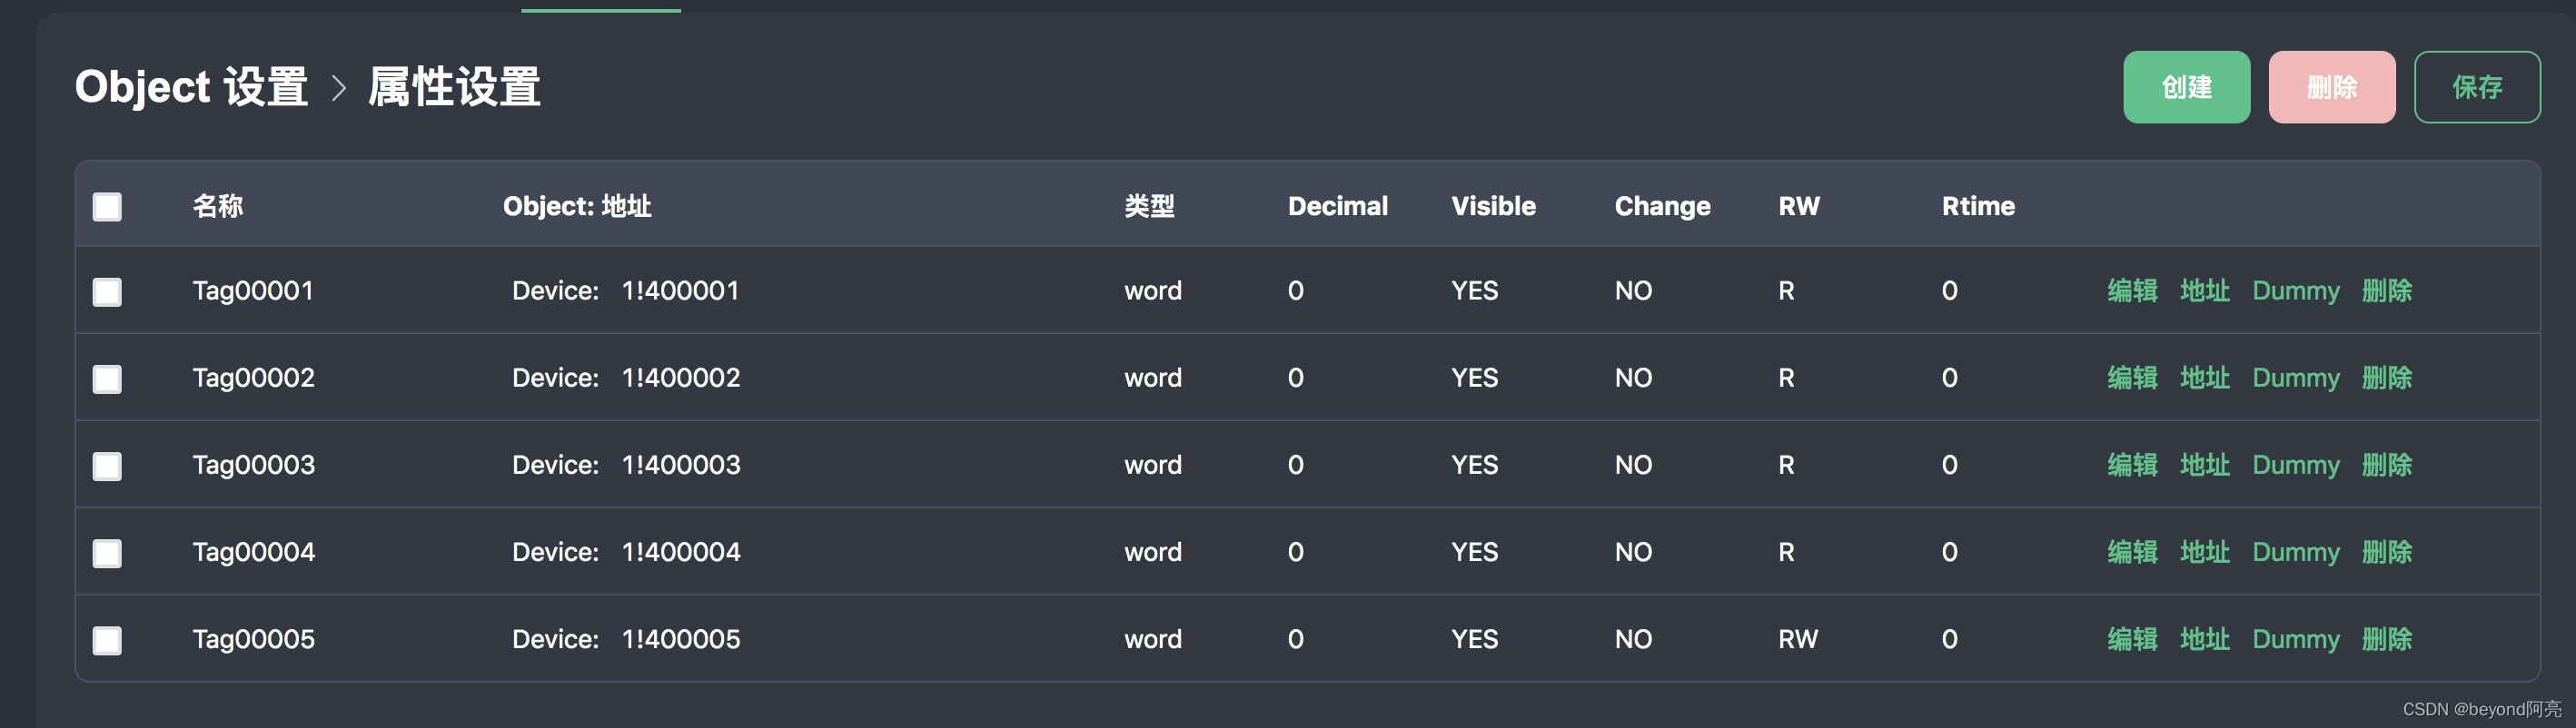Click the 类型 column header
This screenshot has width=2576, height=728.
(1149, 206)
